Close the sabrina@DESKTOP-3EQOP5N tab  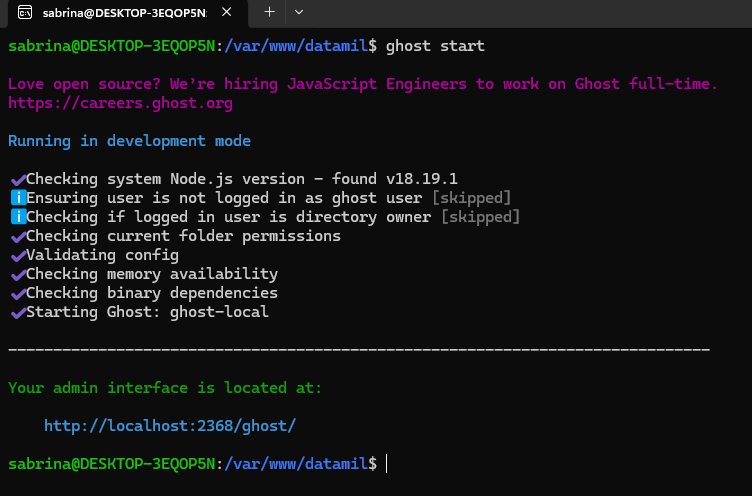pyautogui.click(x=227, y=12)
